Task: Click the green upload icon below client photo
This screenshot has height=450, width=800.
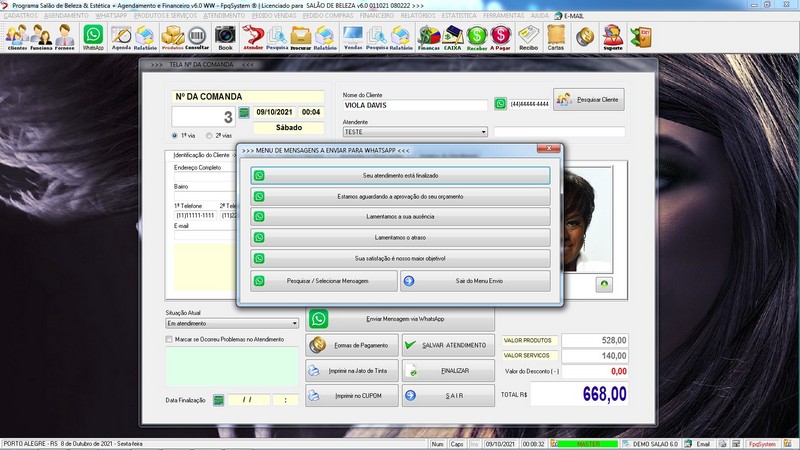Action: (604, 284)
